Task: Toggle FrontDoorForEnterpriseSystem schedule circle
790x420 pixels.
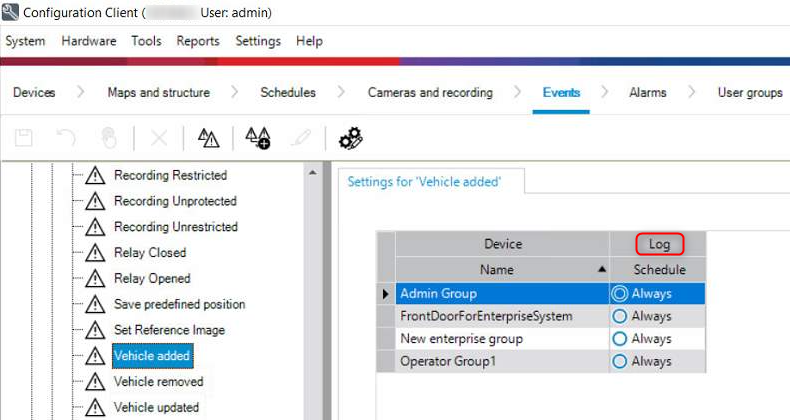Action: click(620, 316)
